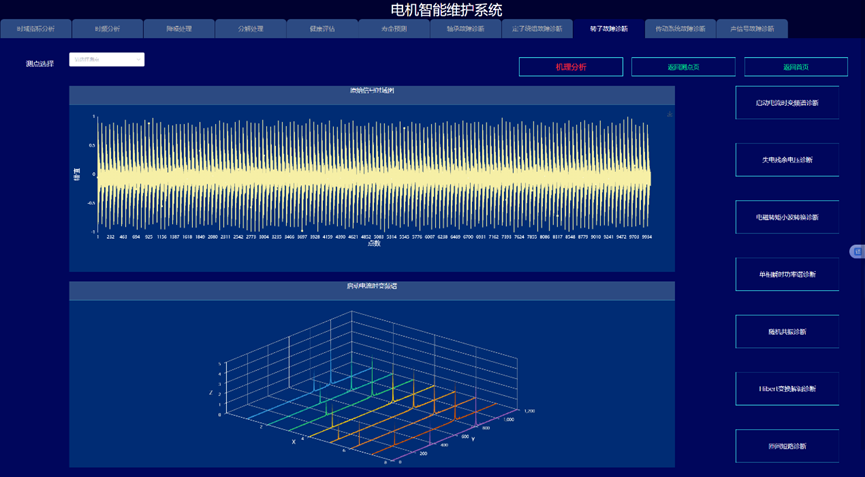The image size is (865, 477).
Task: Switch to the 时域指标分析 tab
Action: click(x=36, y=29)
